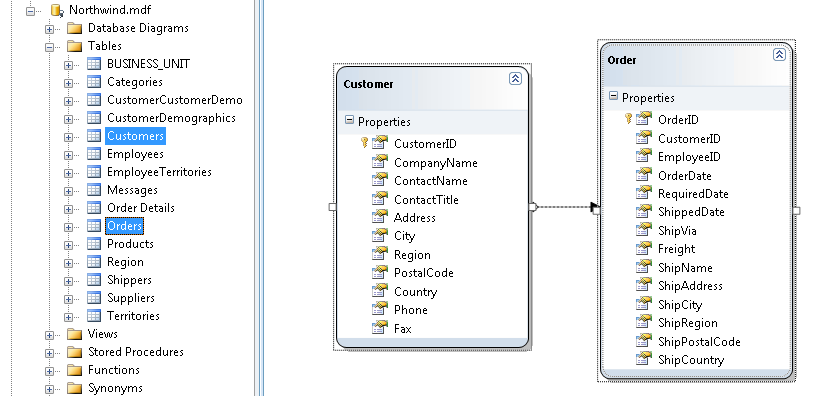This screenshot has width=824, height=396.
Task: Collapse the Properties section in Customer entity
Action: coord(349,120)
